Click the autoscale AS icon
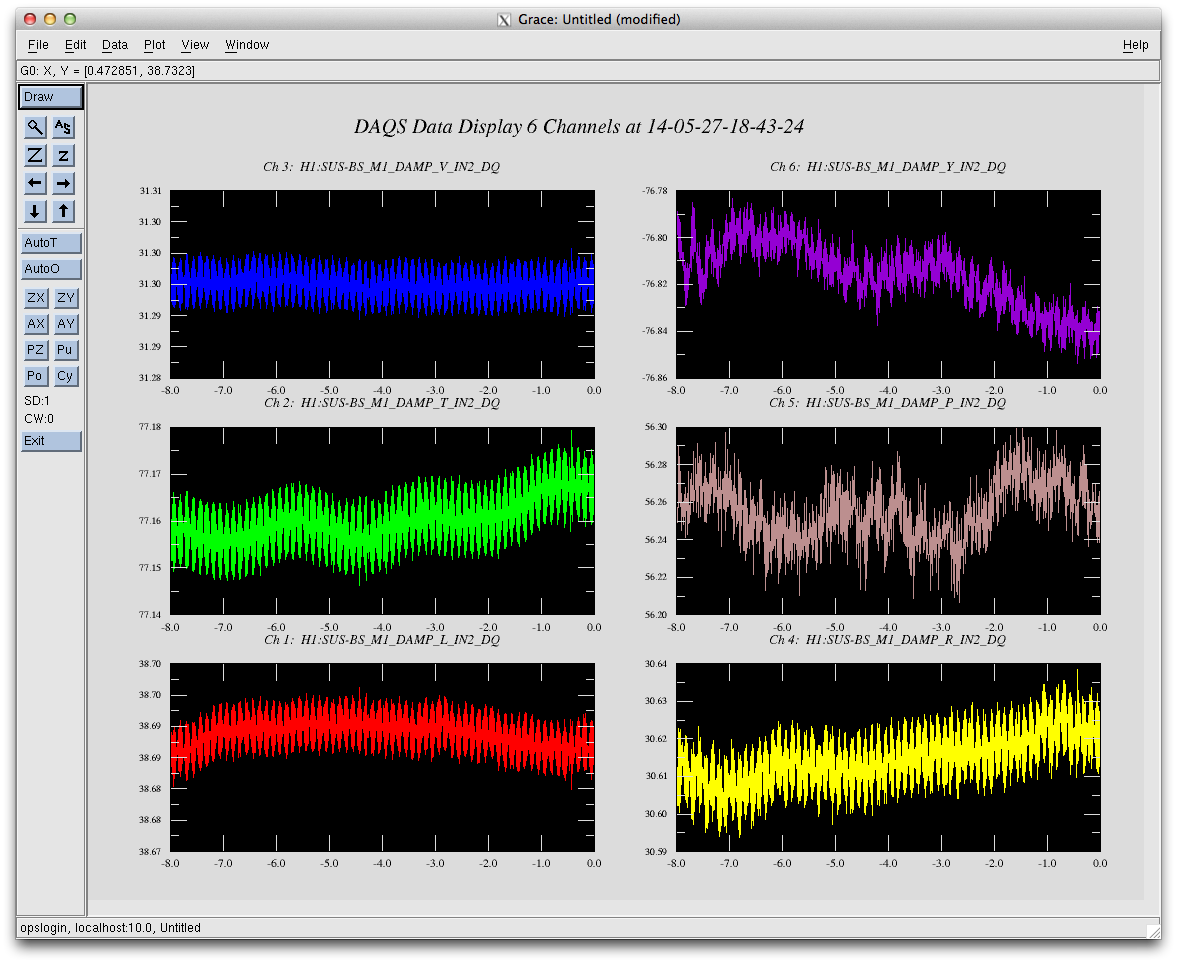This screenshot has height=963, width=1177. (63, 127)
